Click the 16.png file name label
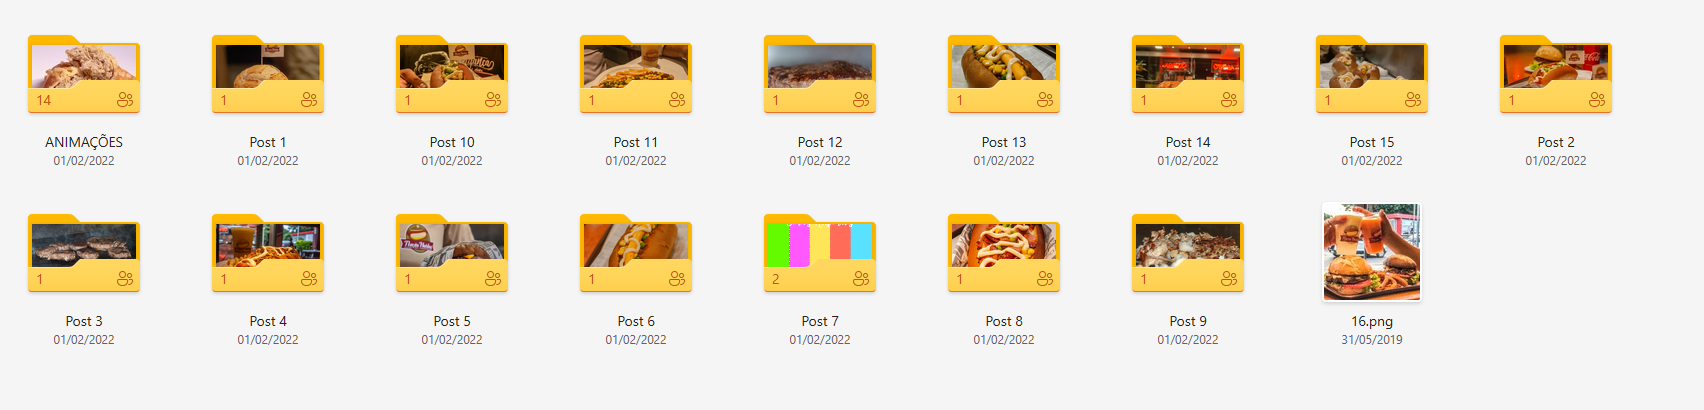The image size is (1704, 410). coord(1372,321)
